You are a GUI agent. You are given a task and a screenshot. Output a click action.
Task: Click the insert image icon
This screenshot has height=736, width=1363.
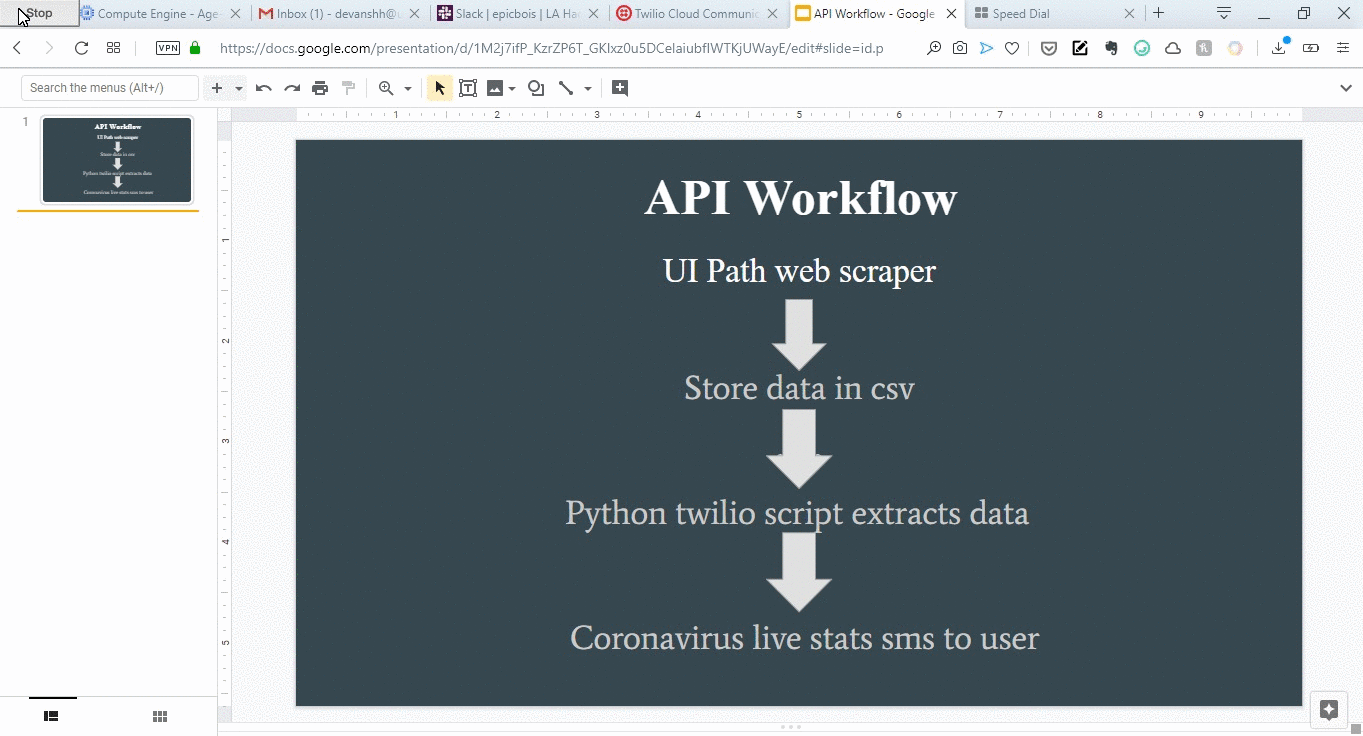pyautogui.click(x=494, y=88)
